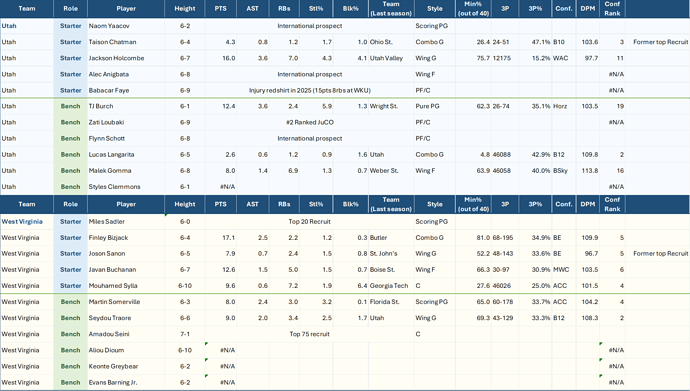Click the TJ Burch player cell
The height and width of the screenshot is (391, 690).
point(126,106)
